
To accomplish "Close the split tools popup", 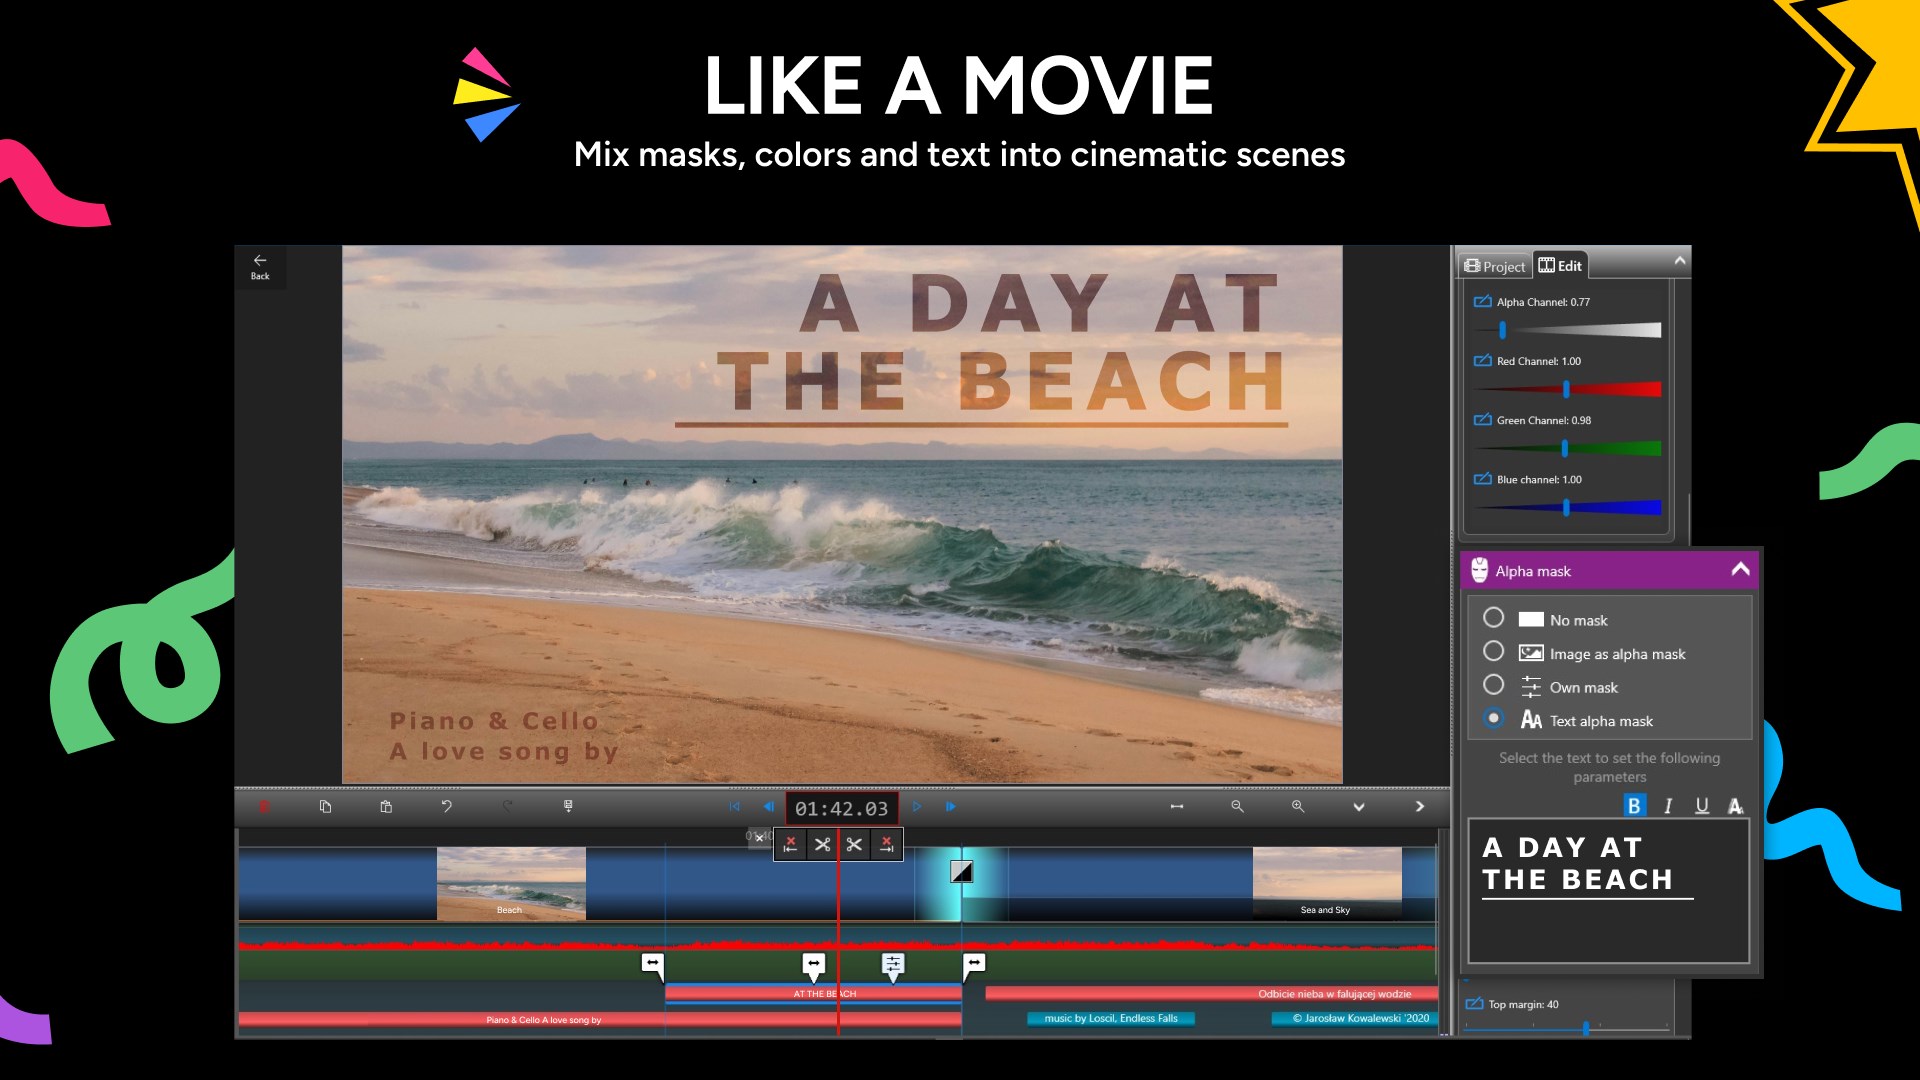I will pyautogui.click(x=759, y=838).
